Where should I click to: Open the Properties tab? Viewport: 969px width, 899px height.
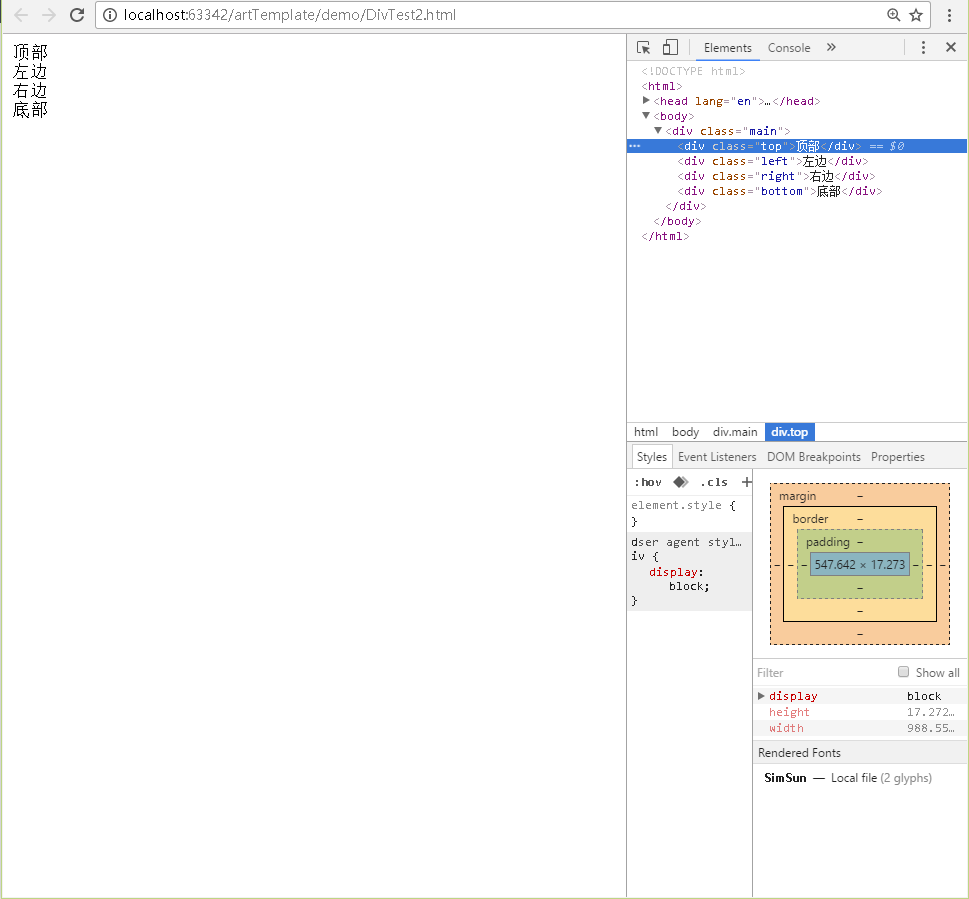pyautogui.click(x=897, y=457)
